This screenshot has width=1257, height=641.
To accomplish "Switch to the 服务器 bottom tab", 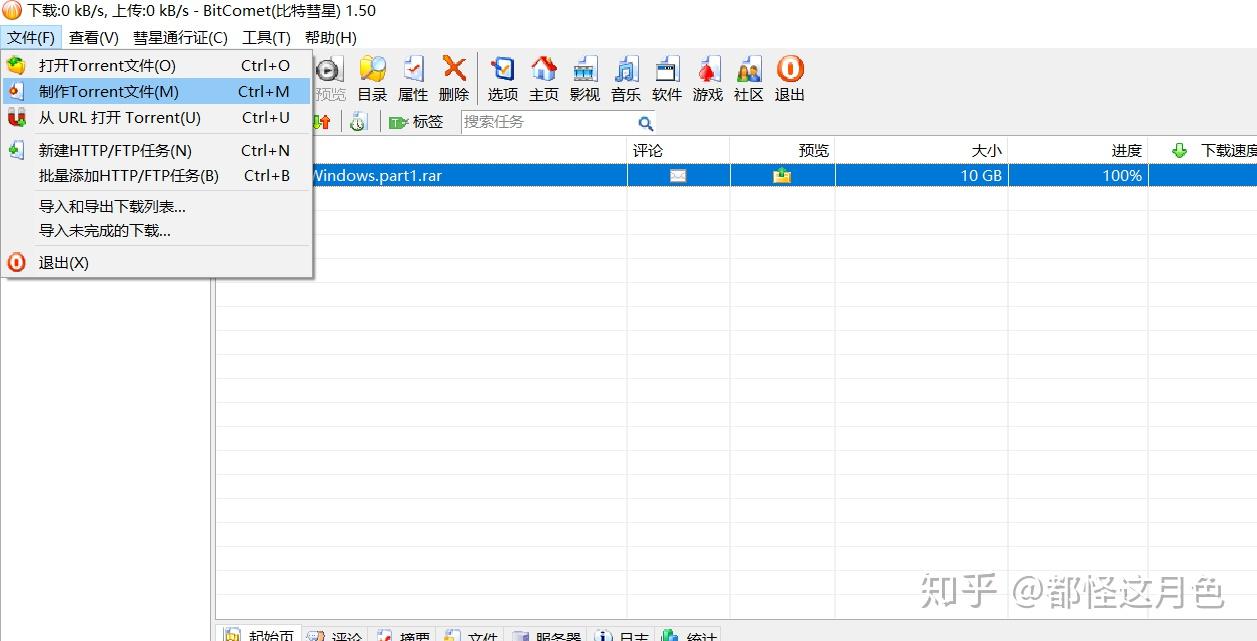I will click(546, 636).
